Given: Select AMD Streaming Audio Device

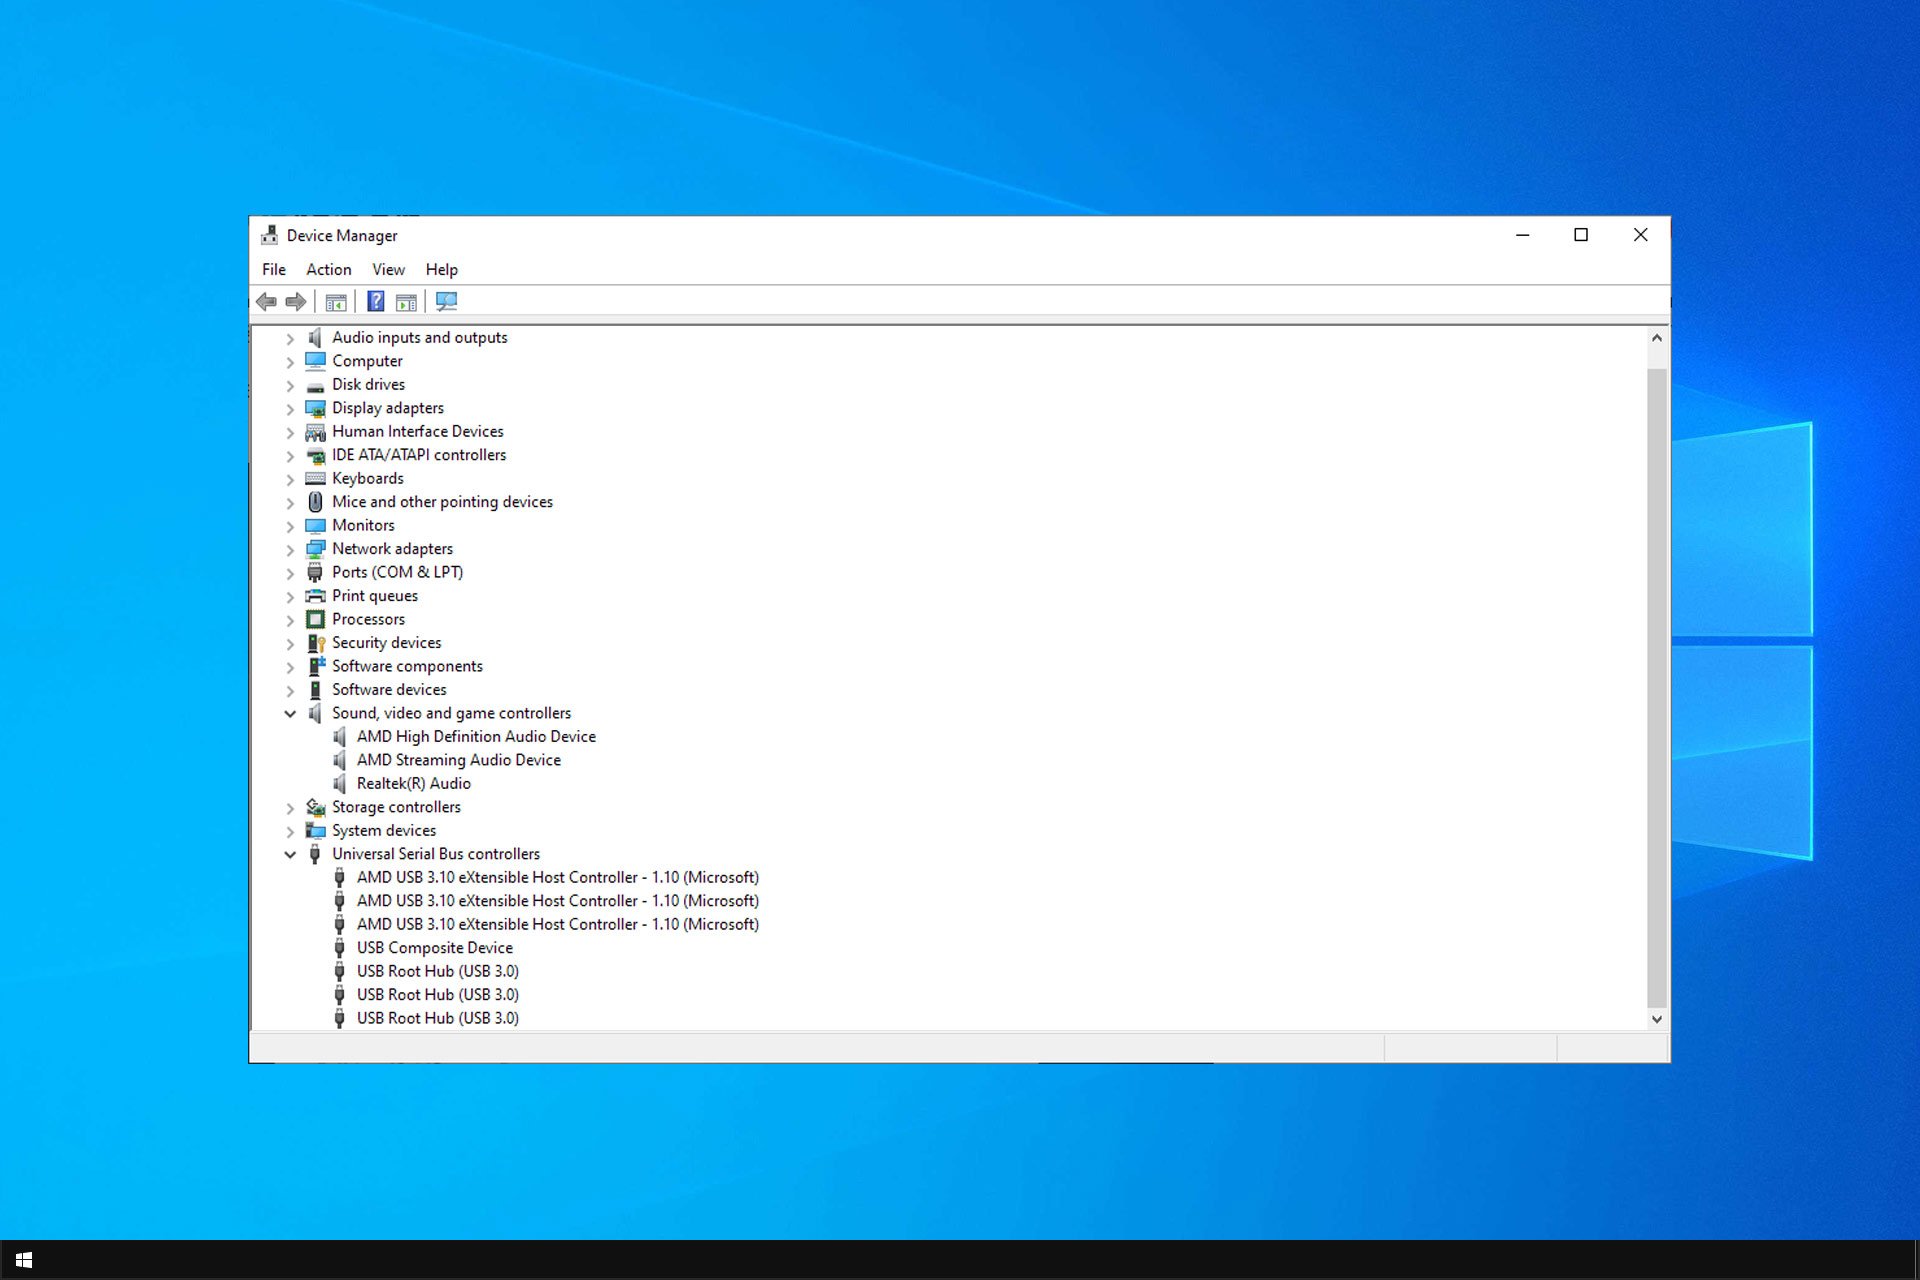Looking at the screenshot, I should 459,760.
